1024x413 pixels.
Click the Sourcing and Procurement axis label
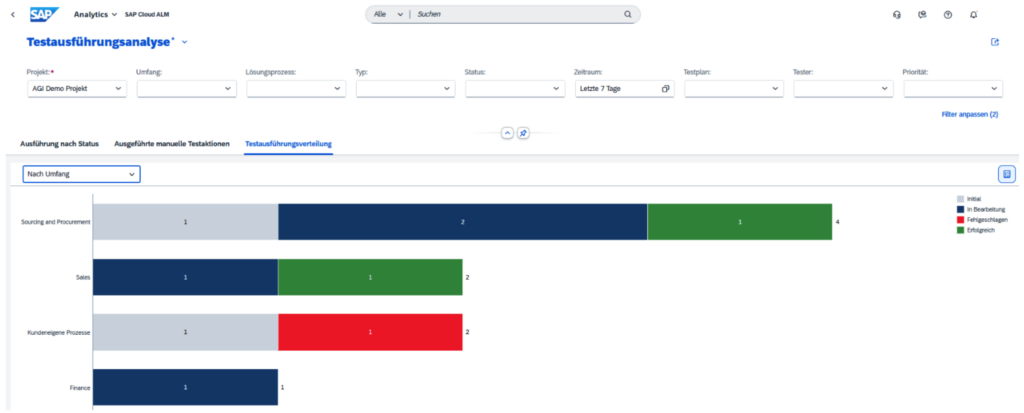coord(56,222)
